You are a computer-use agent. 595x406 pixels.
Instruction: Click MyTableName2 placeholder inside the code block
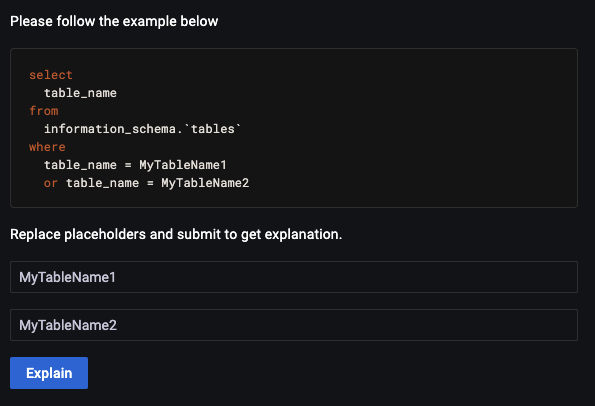(x=205, y=183)
